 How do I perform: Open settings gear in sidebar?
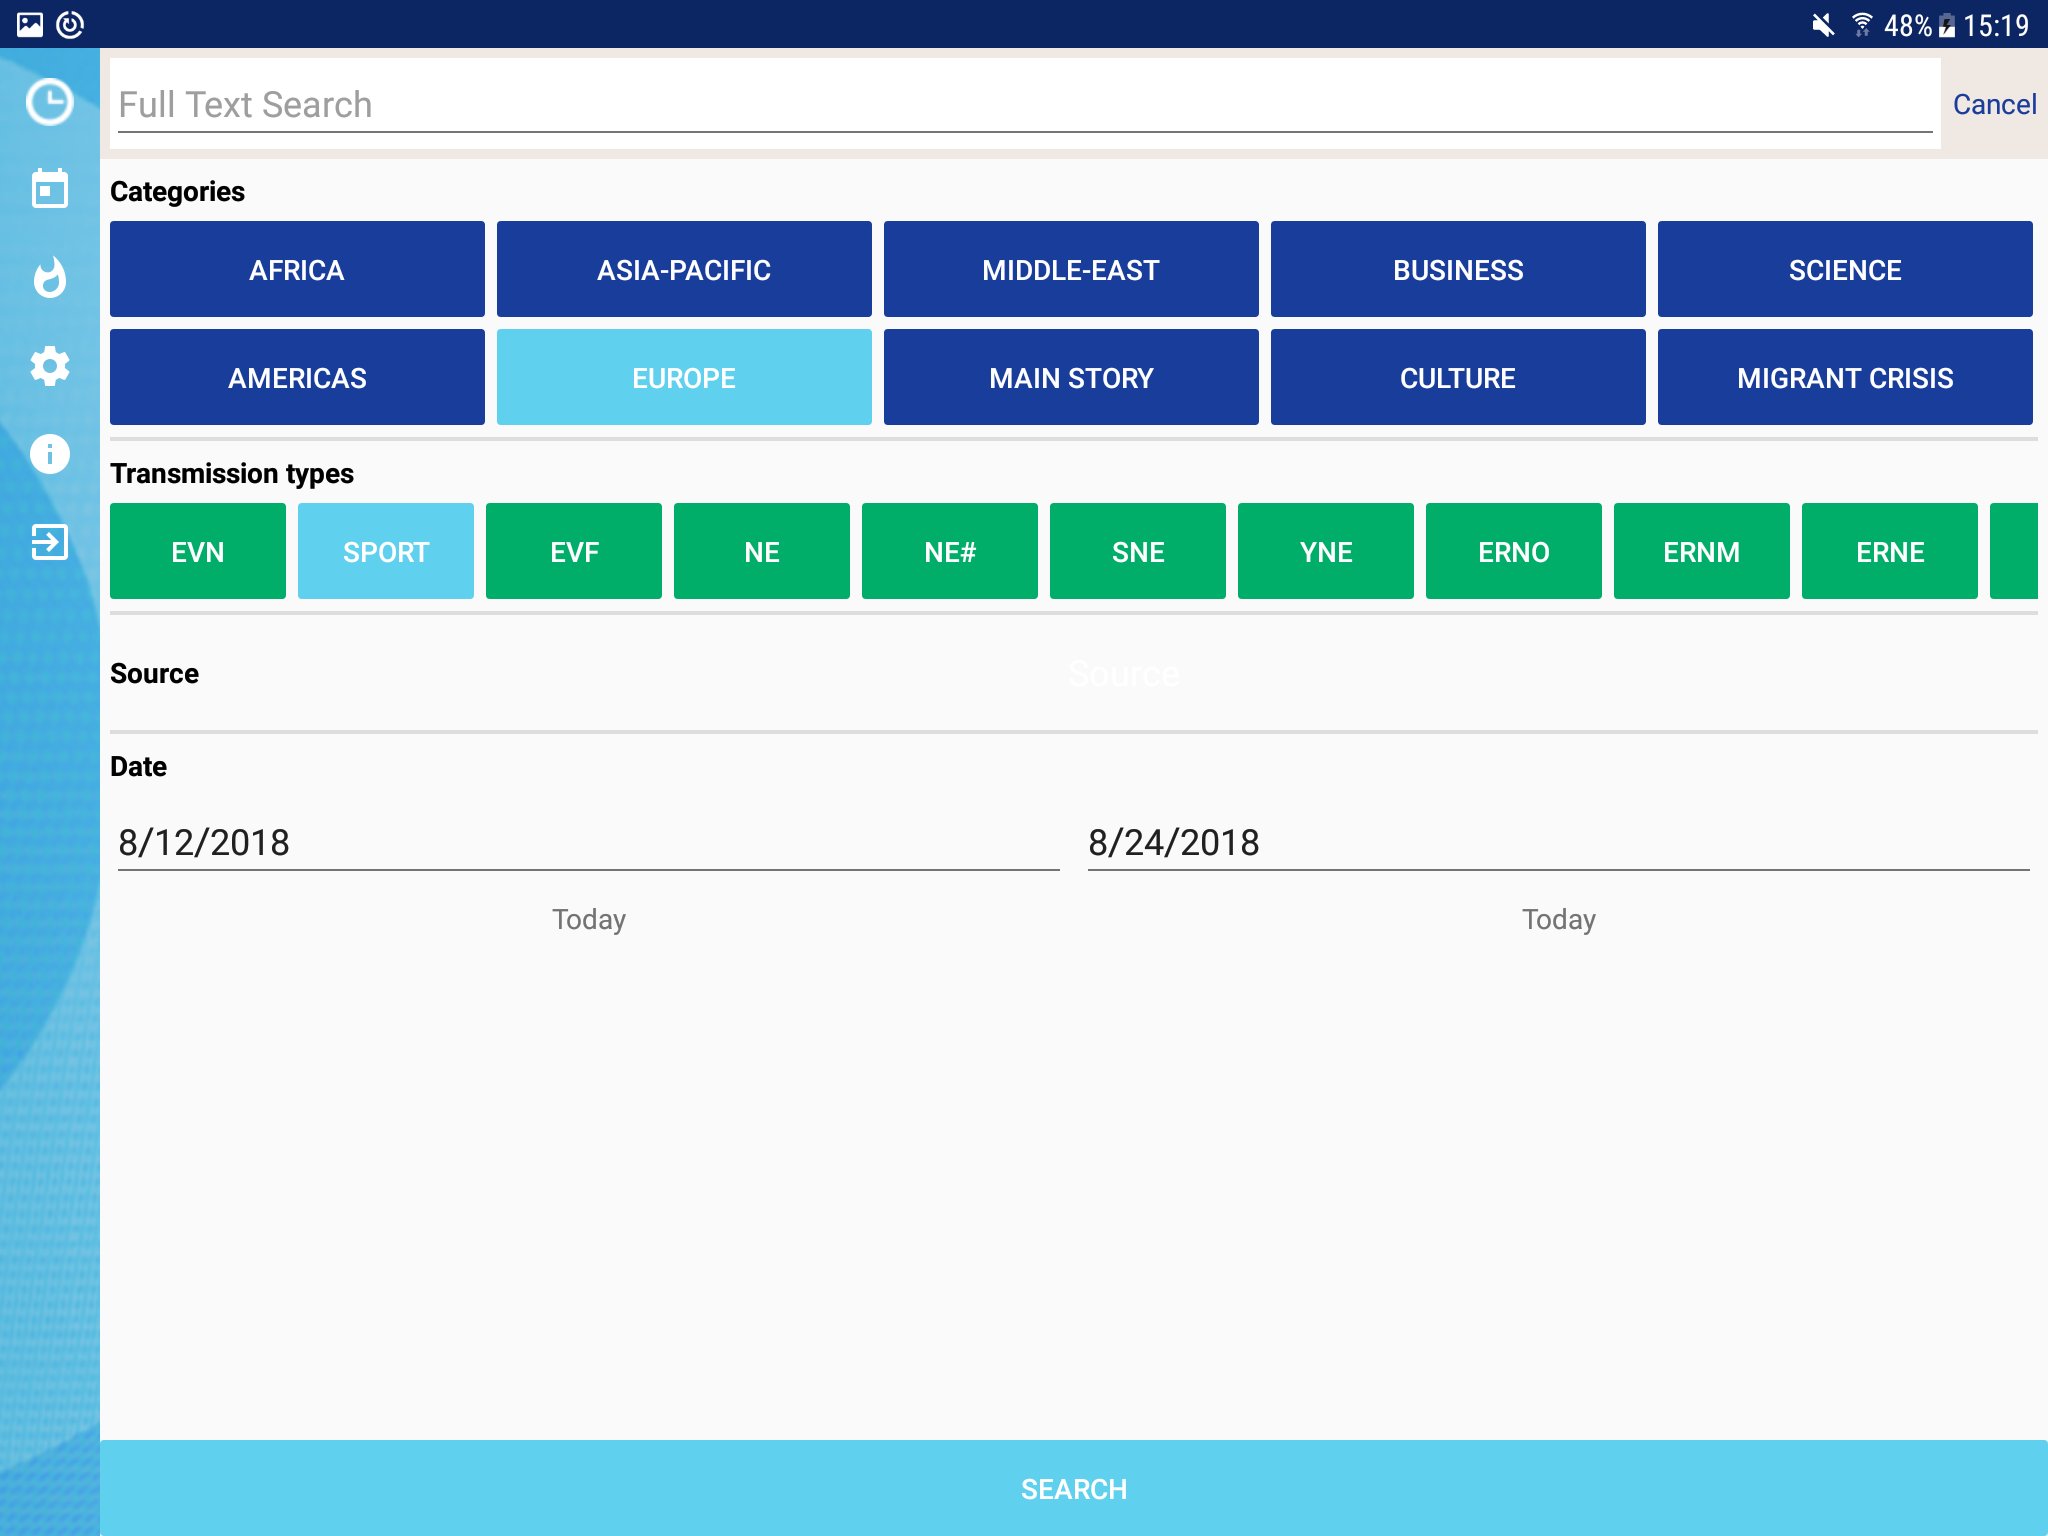point(49,366)
